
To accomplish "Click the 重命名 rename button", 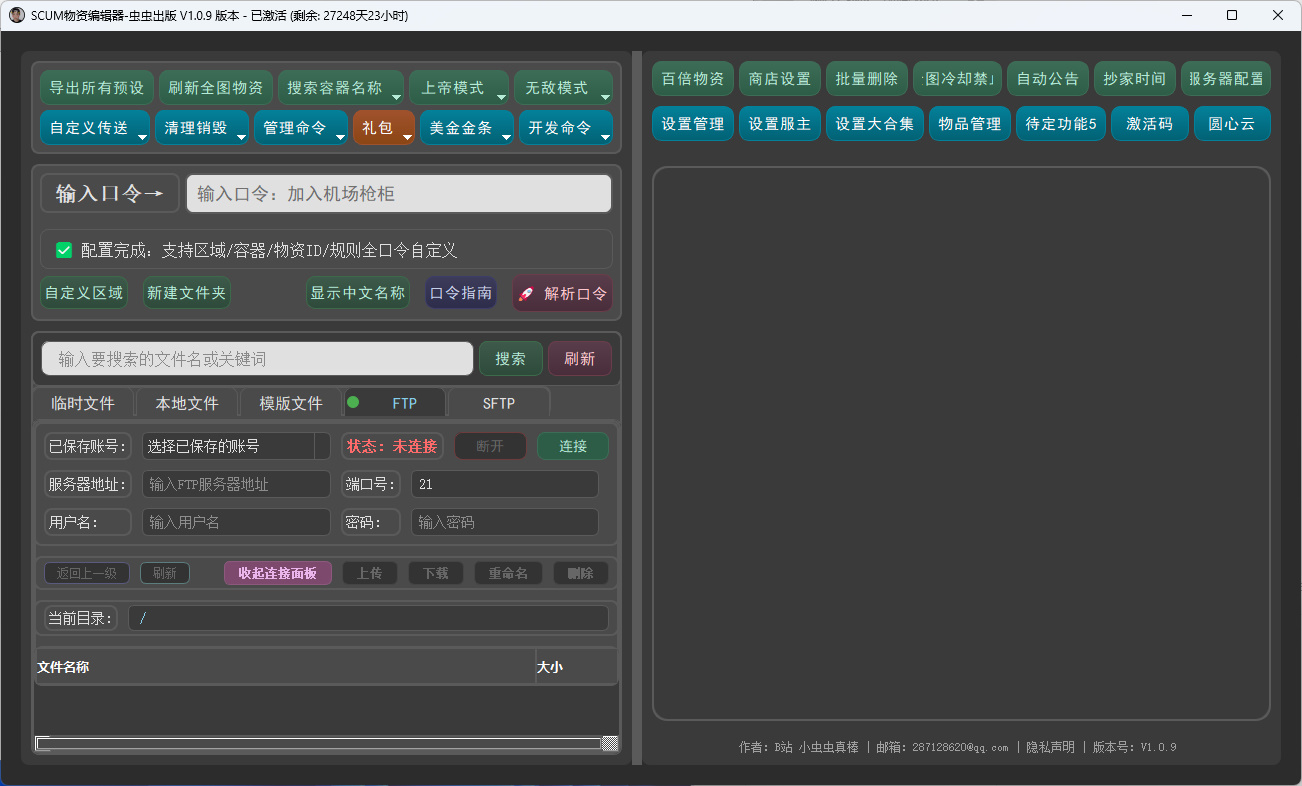I will click(x=508, y=573).
